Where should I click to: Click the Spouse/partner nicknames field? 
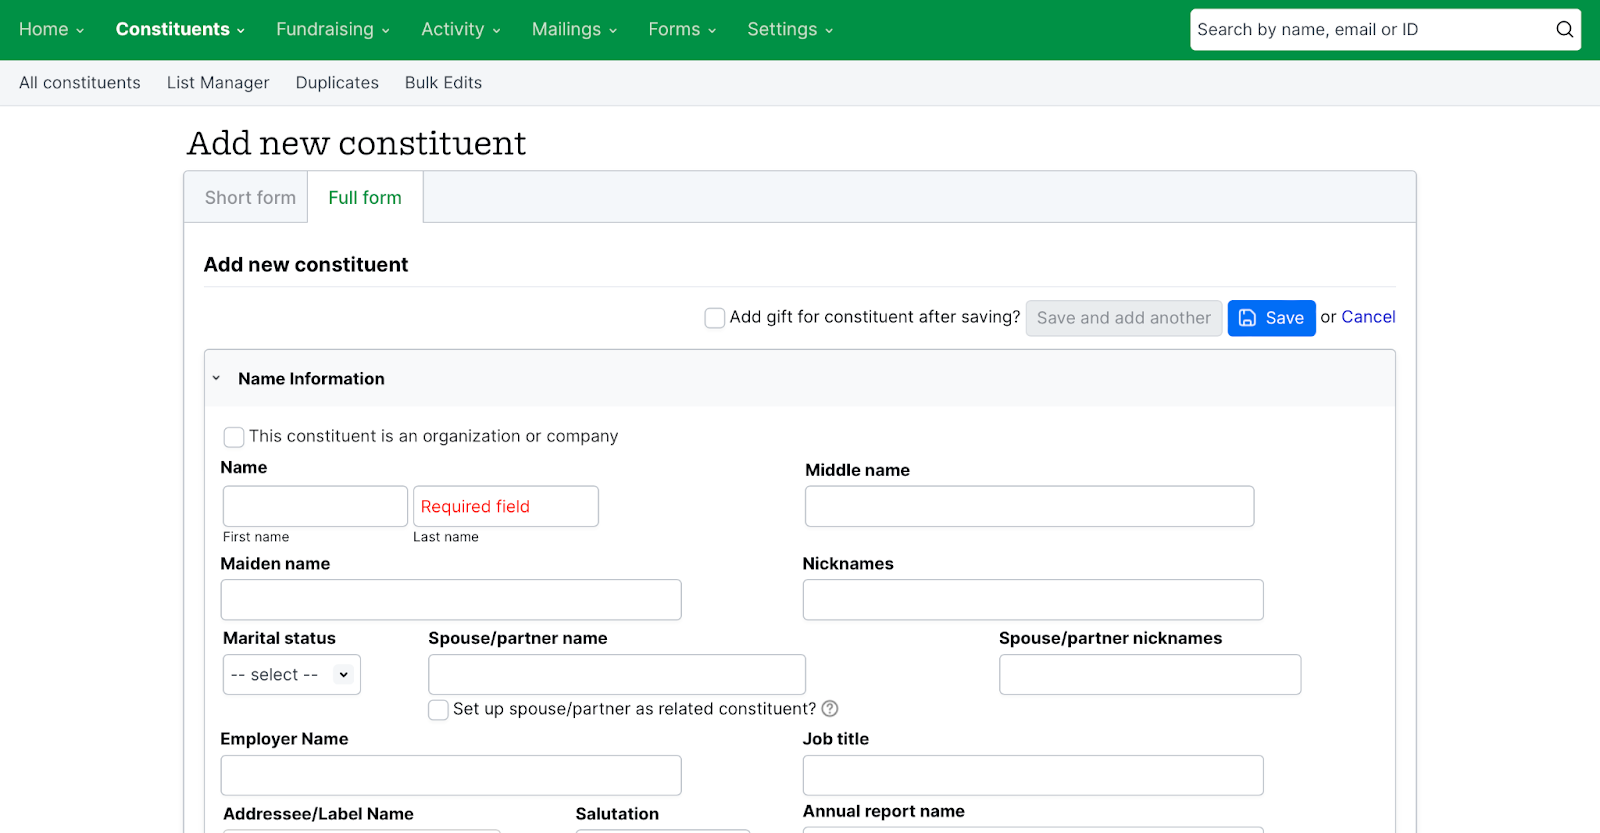[x=1150, y=675]
